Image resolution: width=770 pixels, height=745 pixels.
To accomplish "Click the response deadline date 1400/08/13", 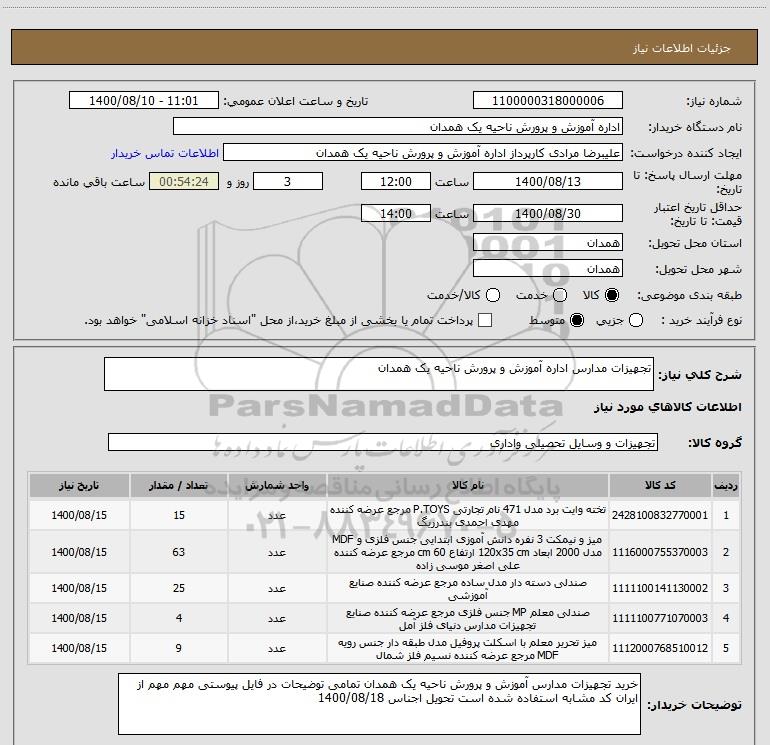I will coord(548,181).
